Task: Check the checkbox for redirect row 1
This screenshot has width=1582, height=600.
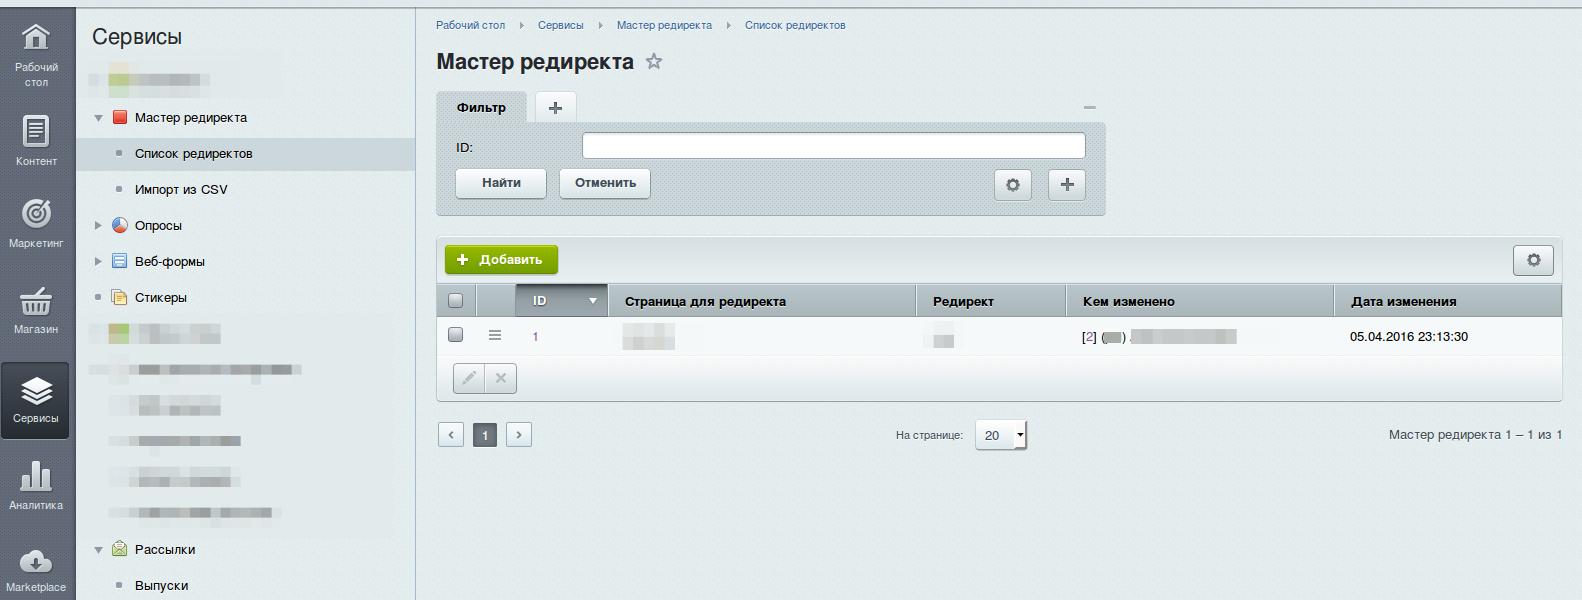Action: click(x=456, y=335)
